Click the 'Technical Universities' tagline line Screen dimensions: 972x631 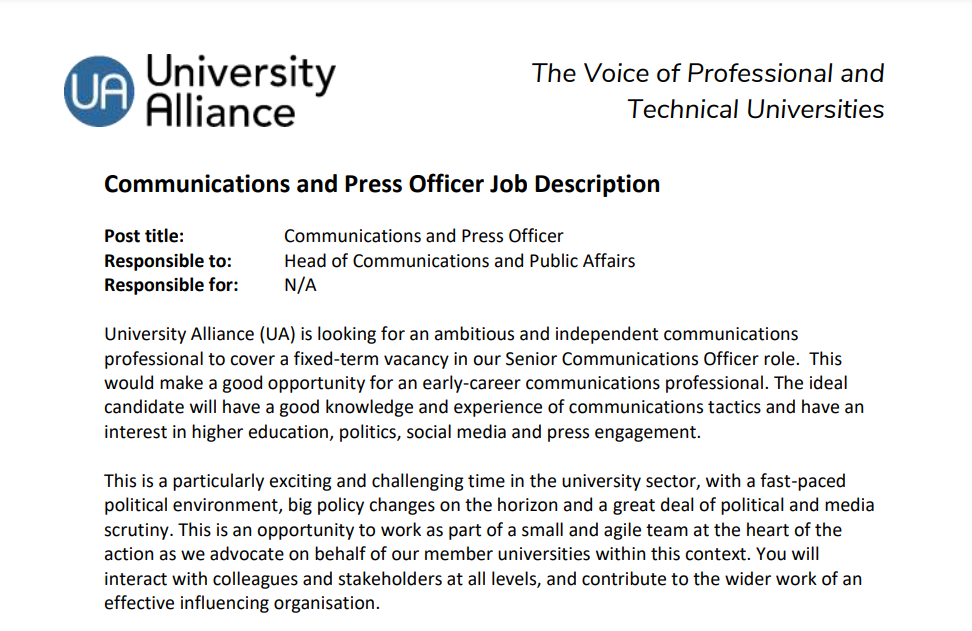755,109
